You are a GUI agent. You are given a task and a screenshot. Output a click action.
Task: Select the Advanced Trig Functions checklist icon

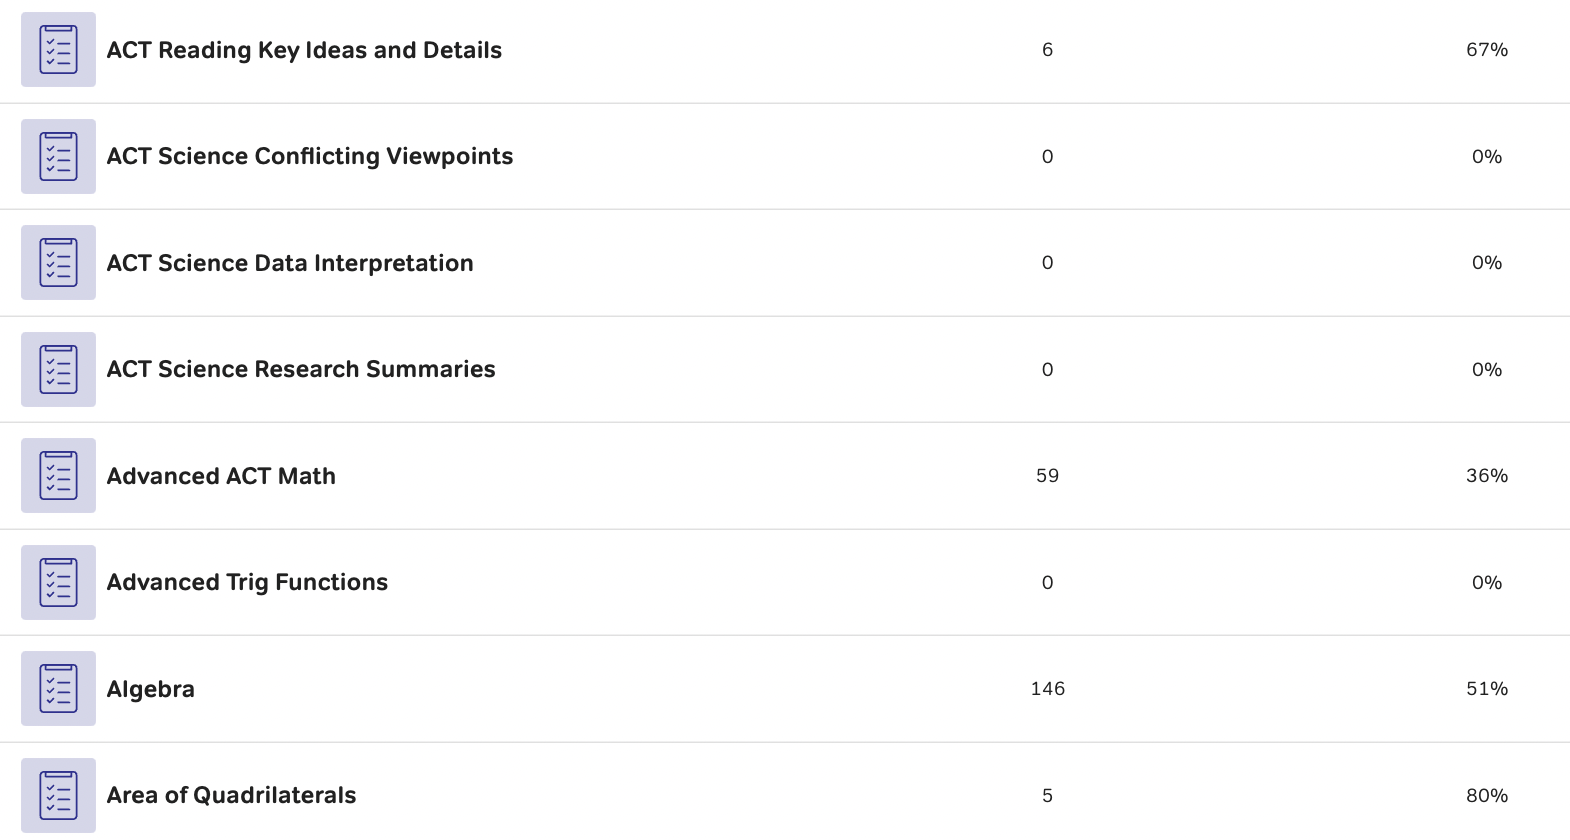(x=58, y=582)
